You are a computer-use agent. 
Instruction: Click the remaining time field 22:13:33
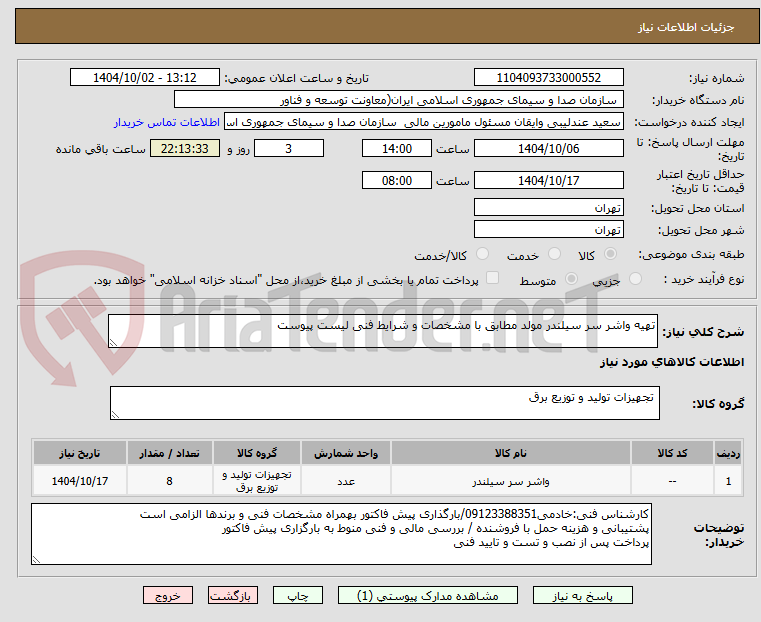pos(185,148)
